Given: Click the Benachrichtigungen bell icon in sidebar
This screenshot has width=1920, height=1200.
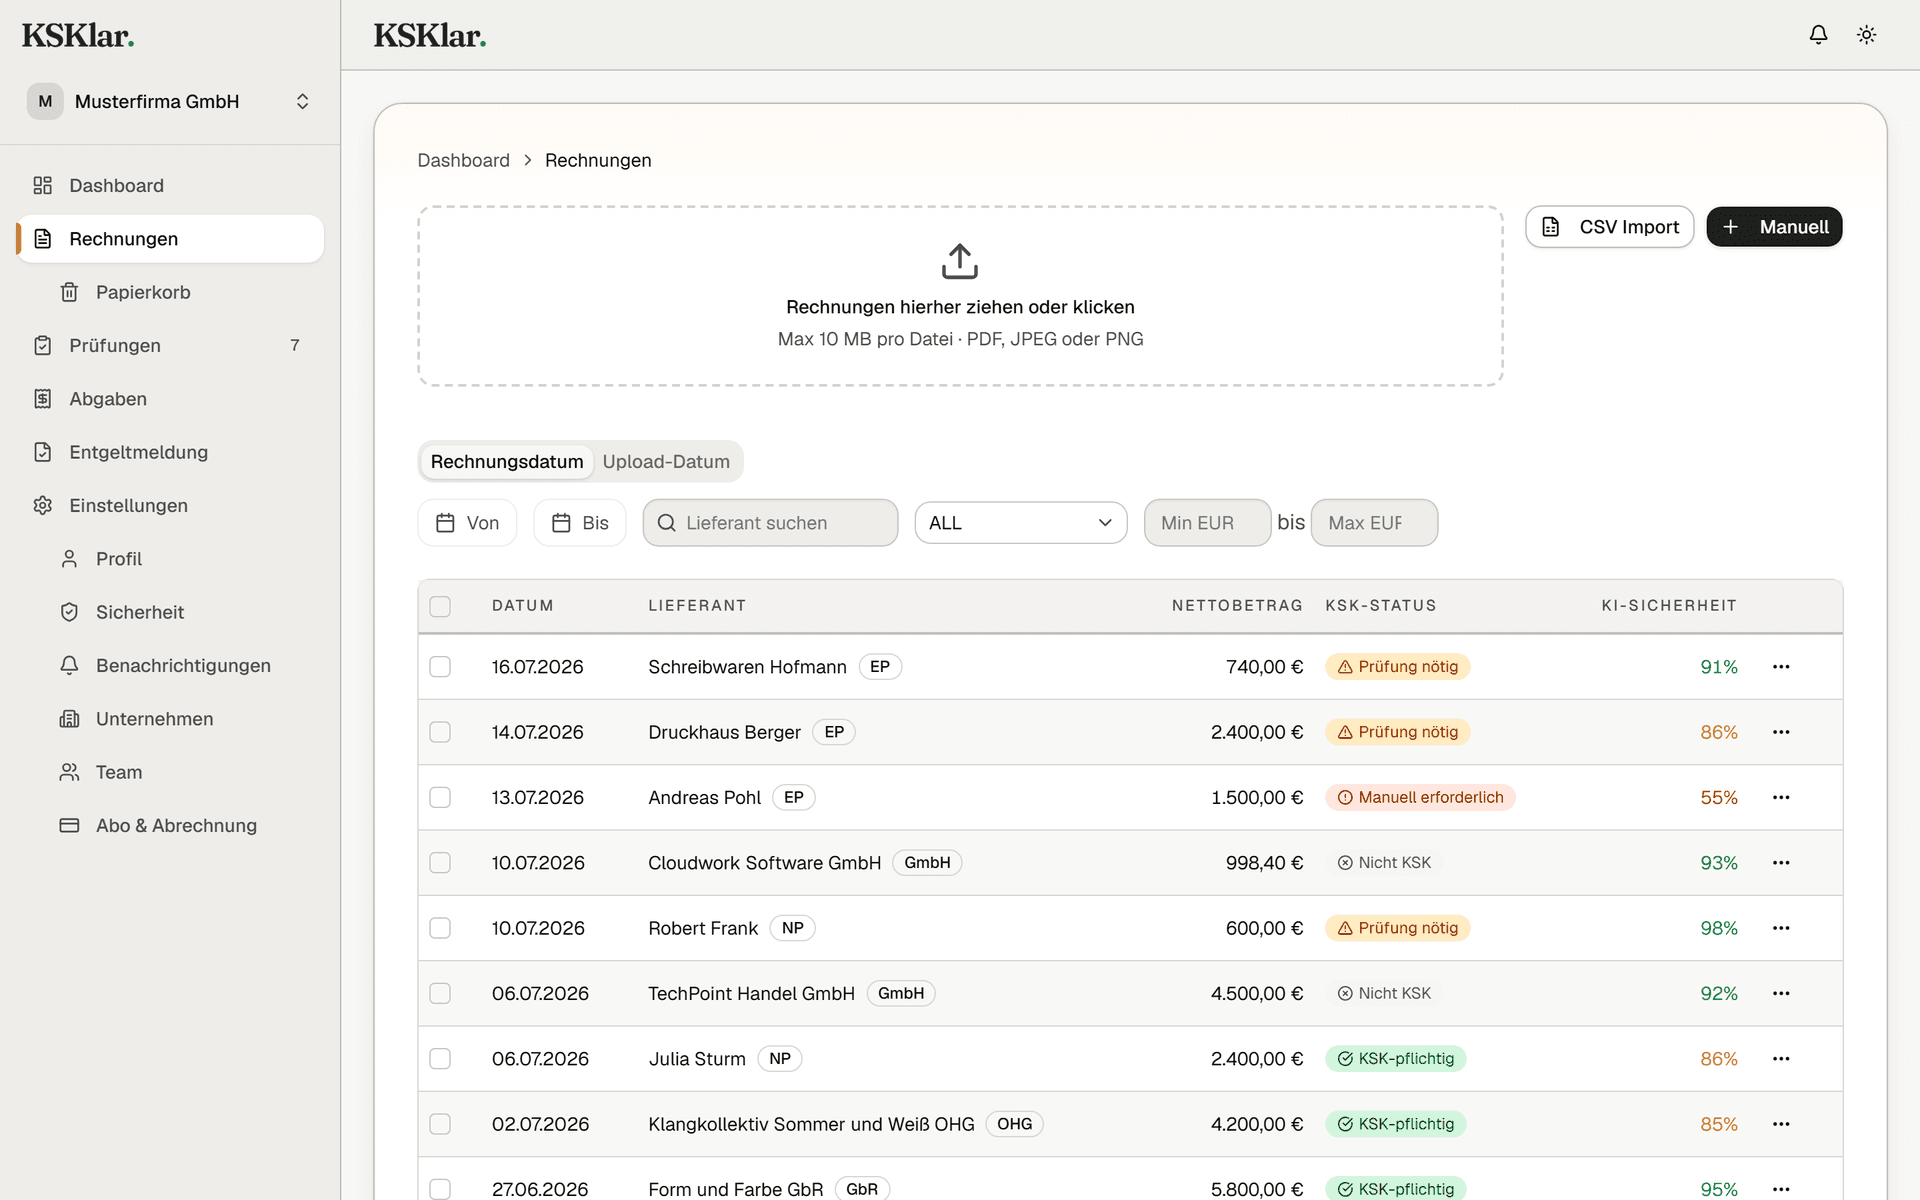Looking at the screenshot, I should pyautogui.click(x=69, y=665).
